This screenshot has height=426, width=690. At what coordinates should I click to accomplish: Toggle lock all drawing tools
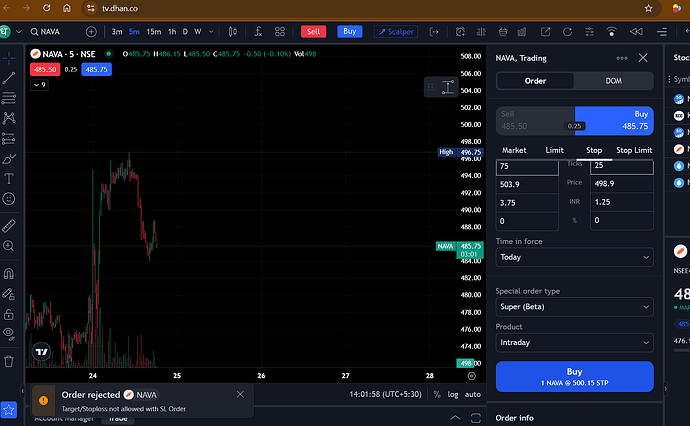point(8,314)
